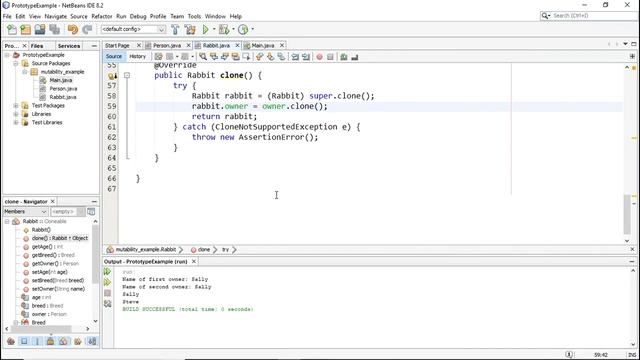This screenshot has height=360, width=640.
Task: Select Rabbit.java in the Projects tree
Action: 63,97
